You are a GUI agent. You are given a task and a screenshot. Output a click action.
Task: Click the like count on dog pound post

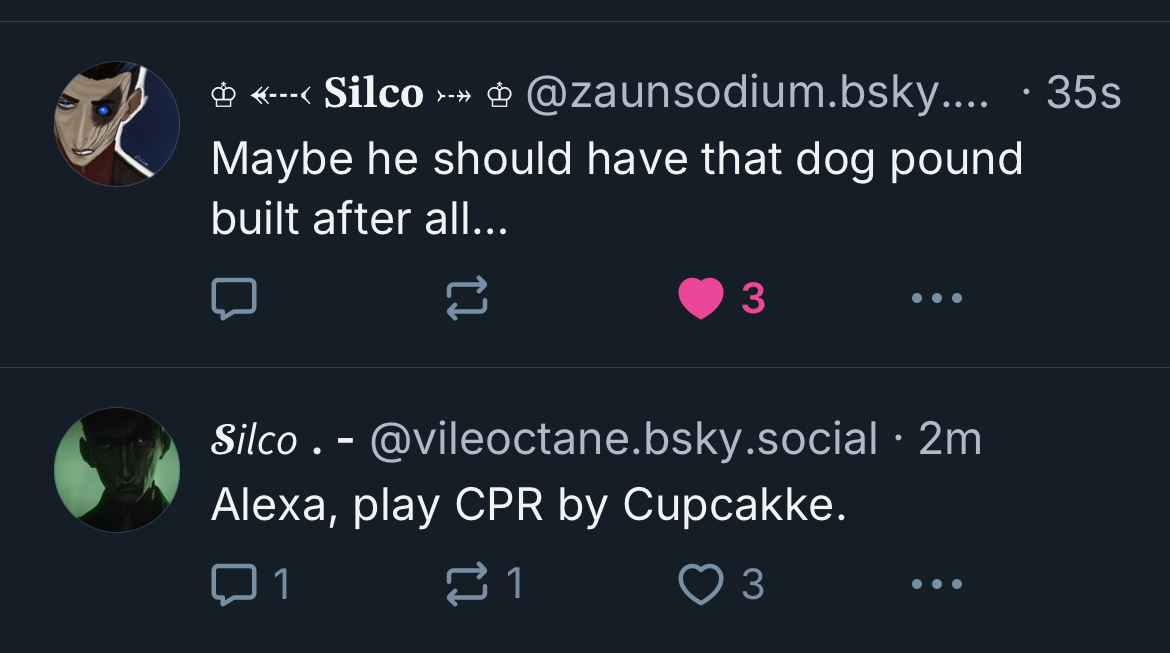click(x=753, y=298)
